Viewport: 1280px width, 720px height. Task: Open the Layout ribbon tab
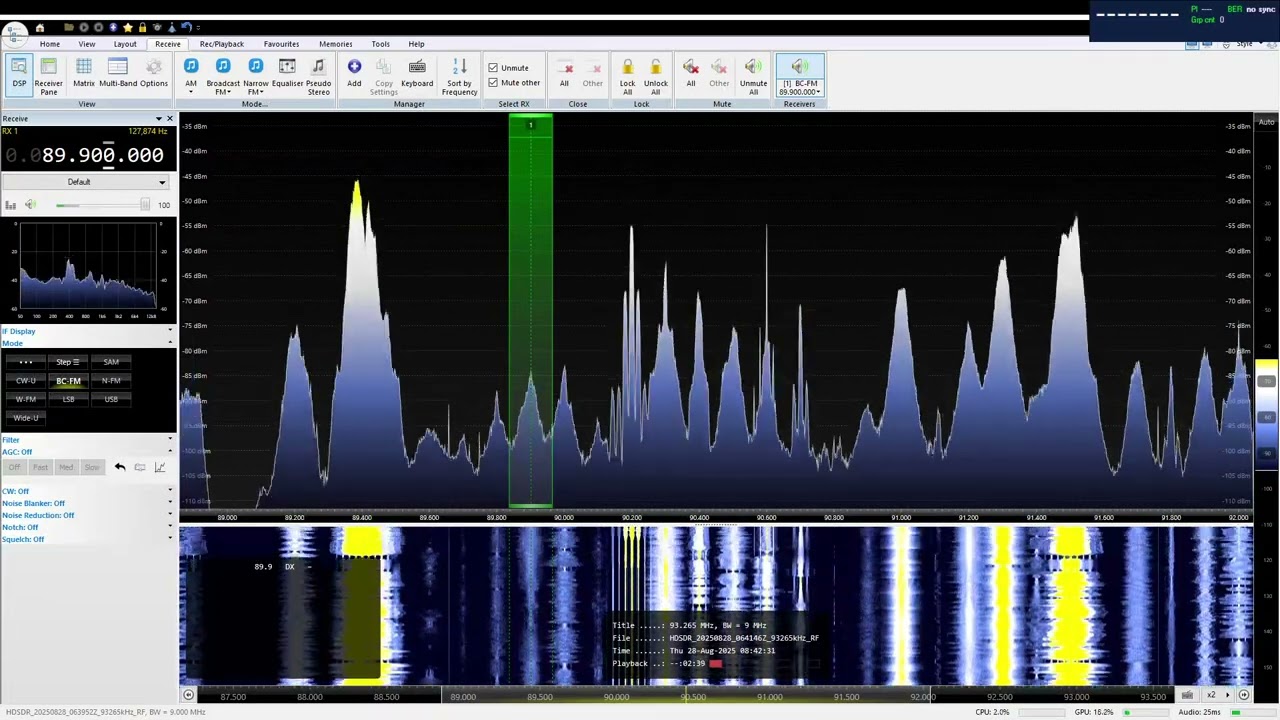(125, 44)
